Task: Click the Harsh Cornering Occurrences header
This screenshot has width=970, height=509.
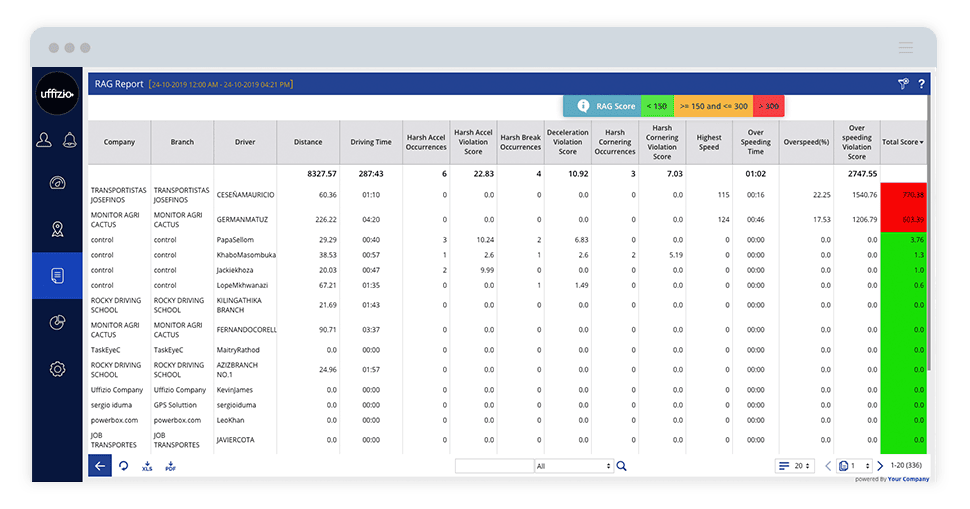Action: [615, 142]
